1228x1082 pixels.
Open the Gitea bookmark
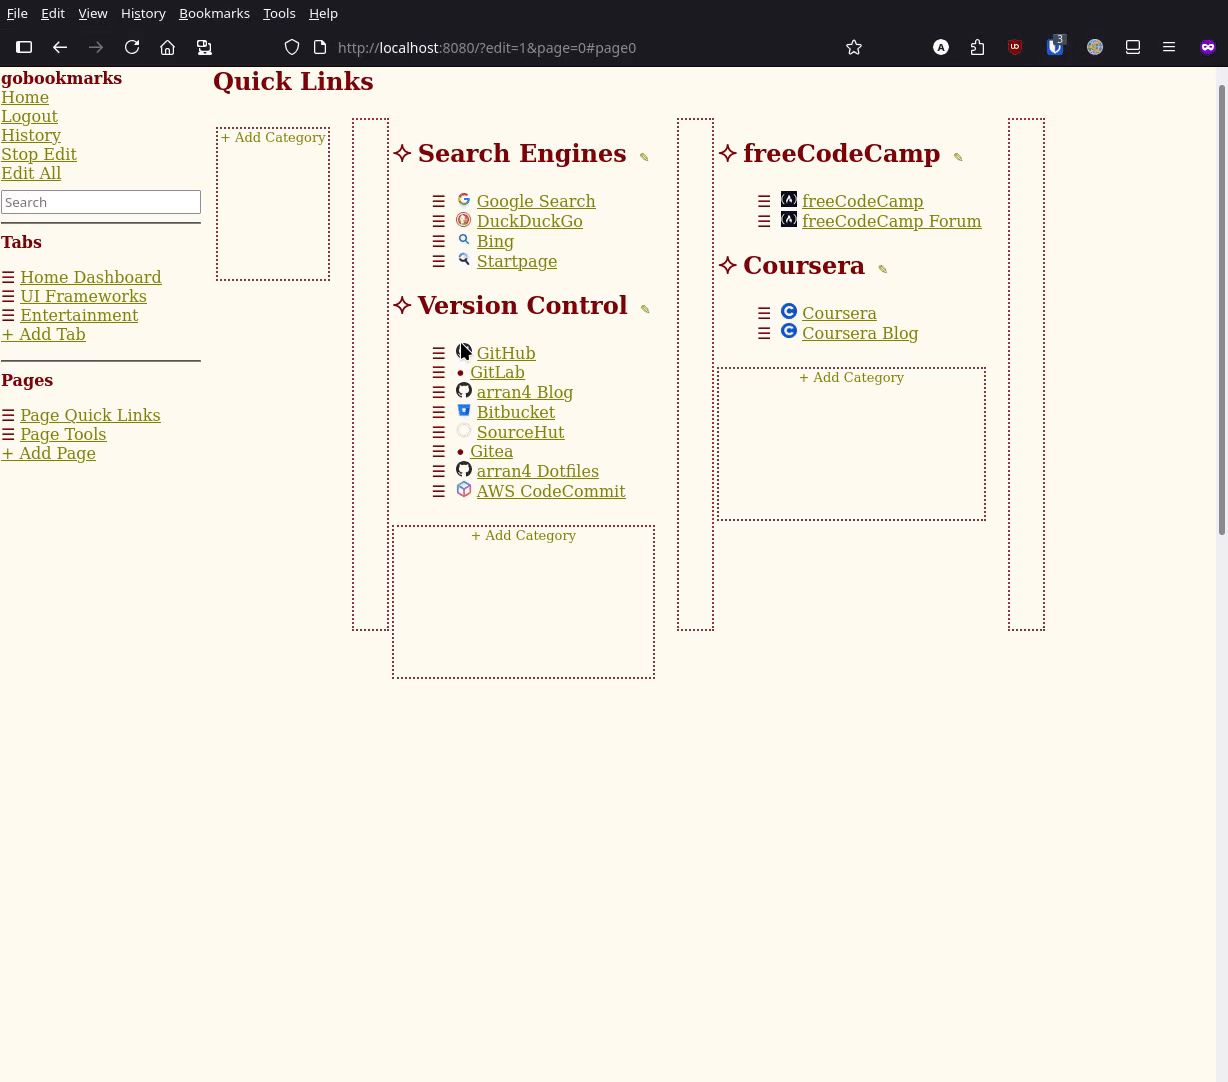pyautogui.click(x=491, y=451)
